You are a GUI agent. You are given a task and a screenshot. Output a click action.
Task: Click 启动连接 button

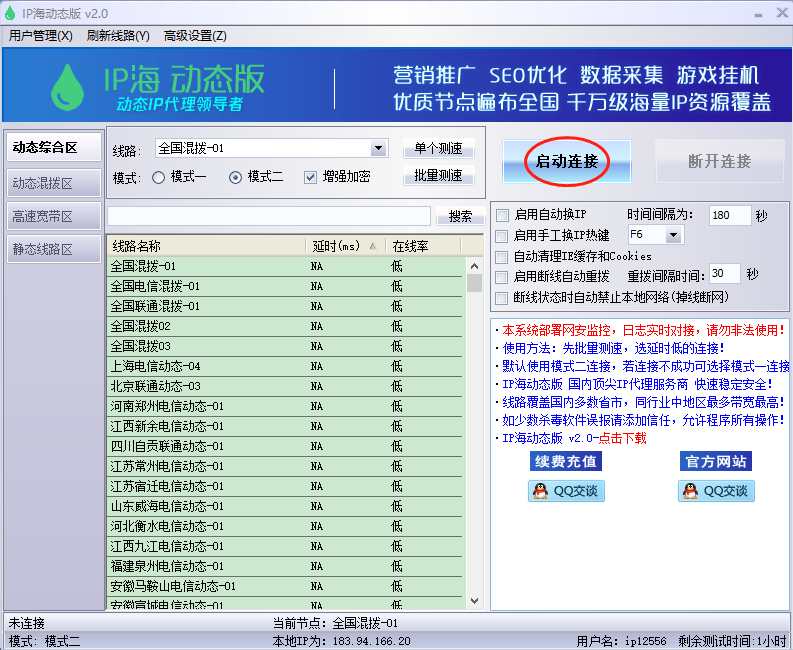[566, 161]
